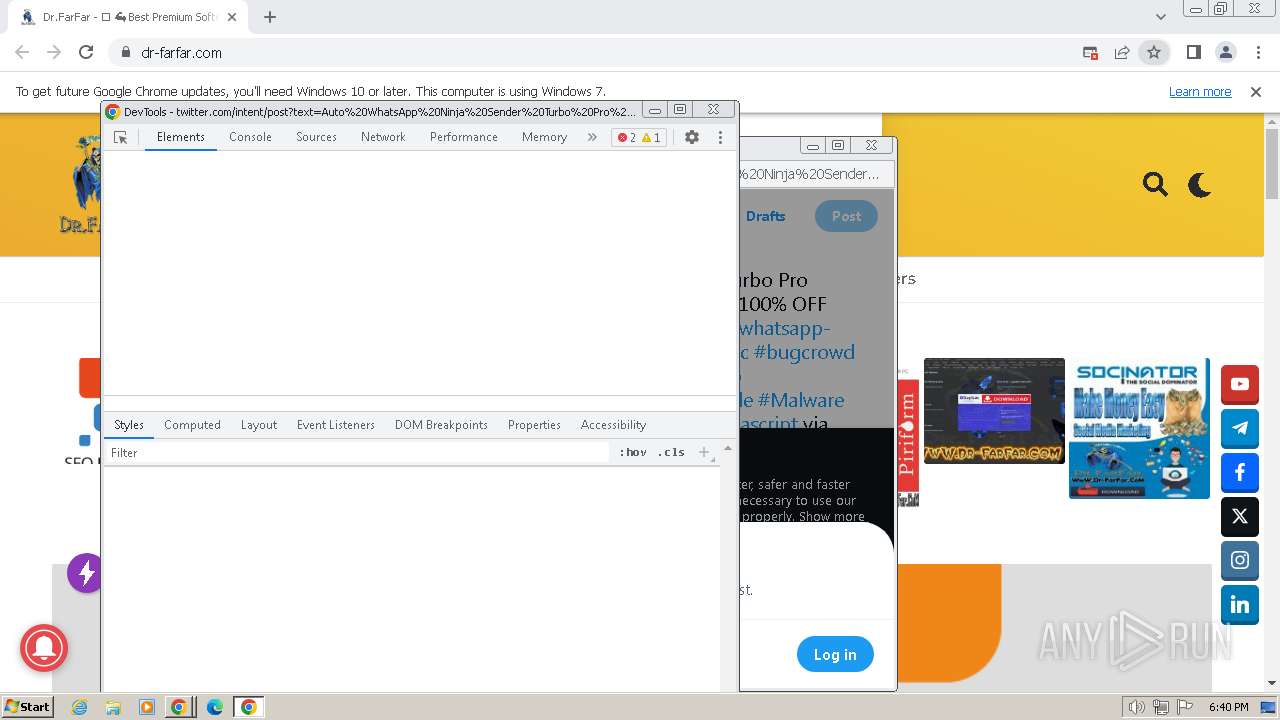Open the YouTube social icon
Image resolution: width=1280 pixels, height=720 pixels.
tap(1240, 384)
